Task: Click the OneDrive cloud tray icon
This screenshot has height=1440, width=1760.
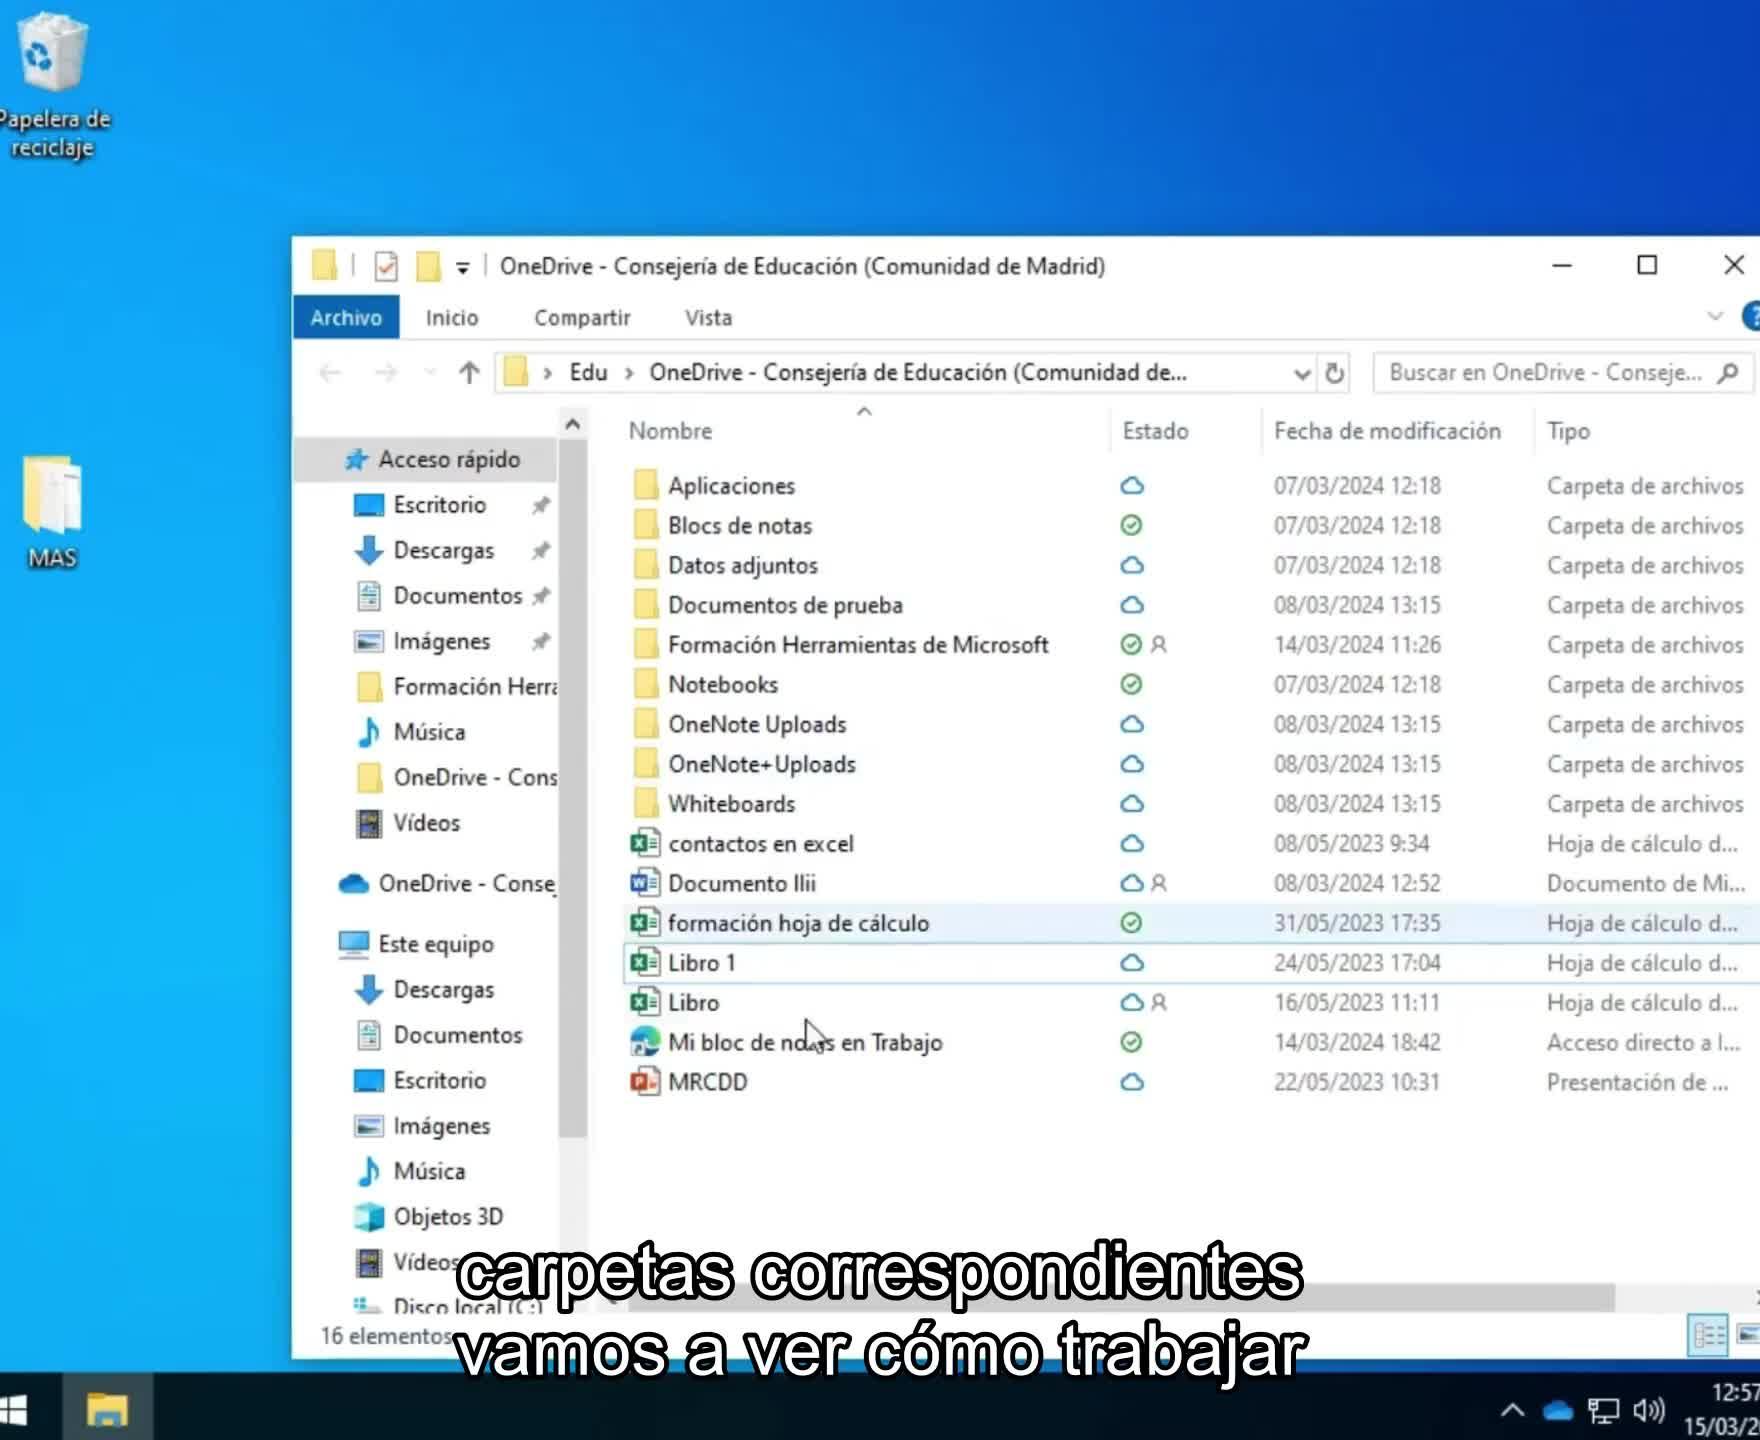Action: coord(1557,1411)
